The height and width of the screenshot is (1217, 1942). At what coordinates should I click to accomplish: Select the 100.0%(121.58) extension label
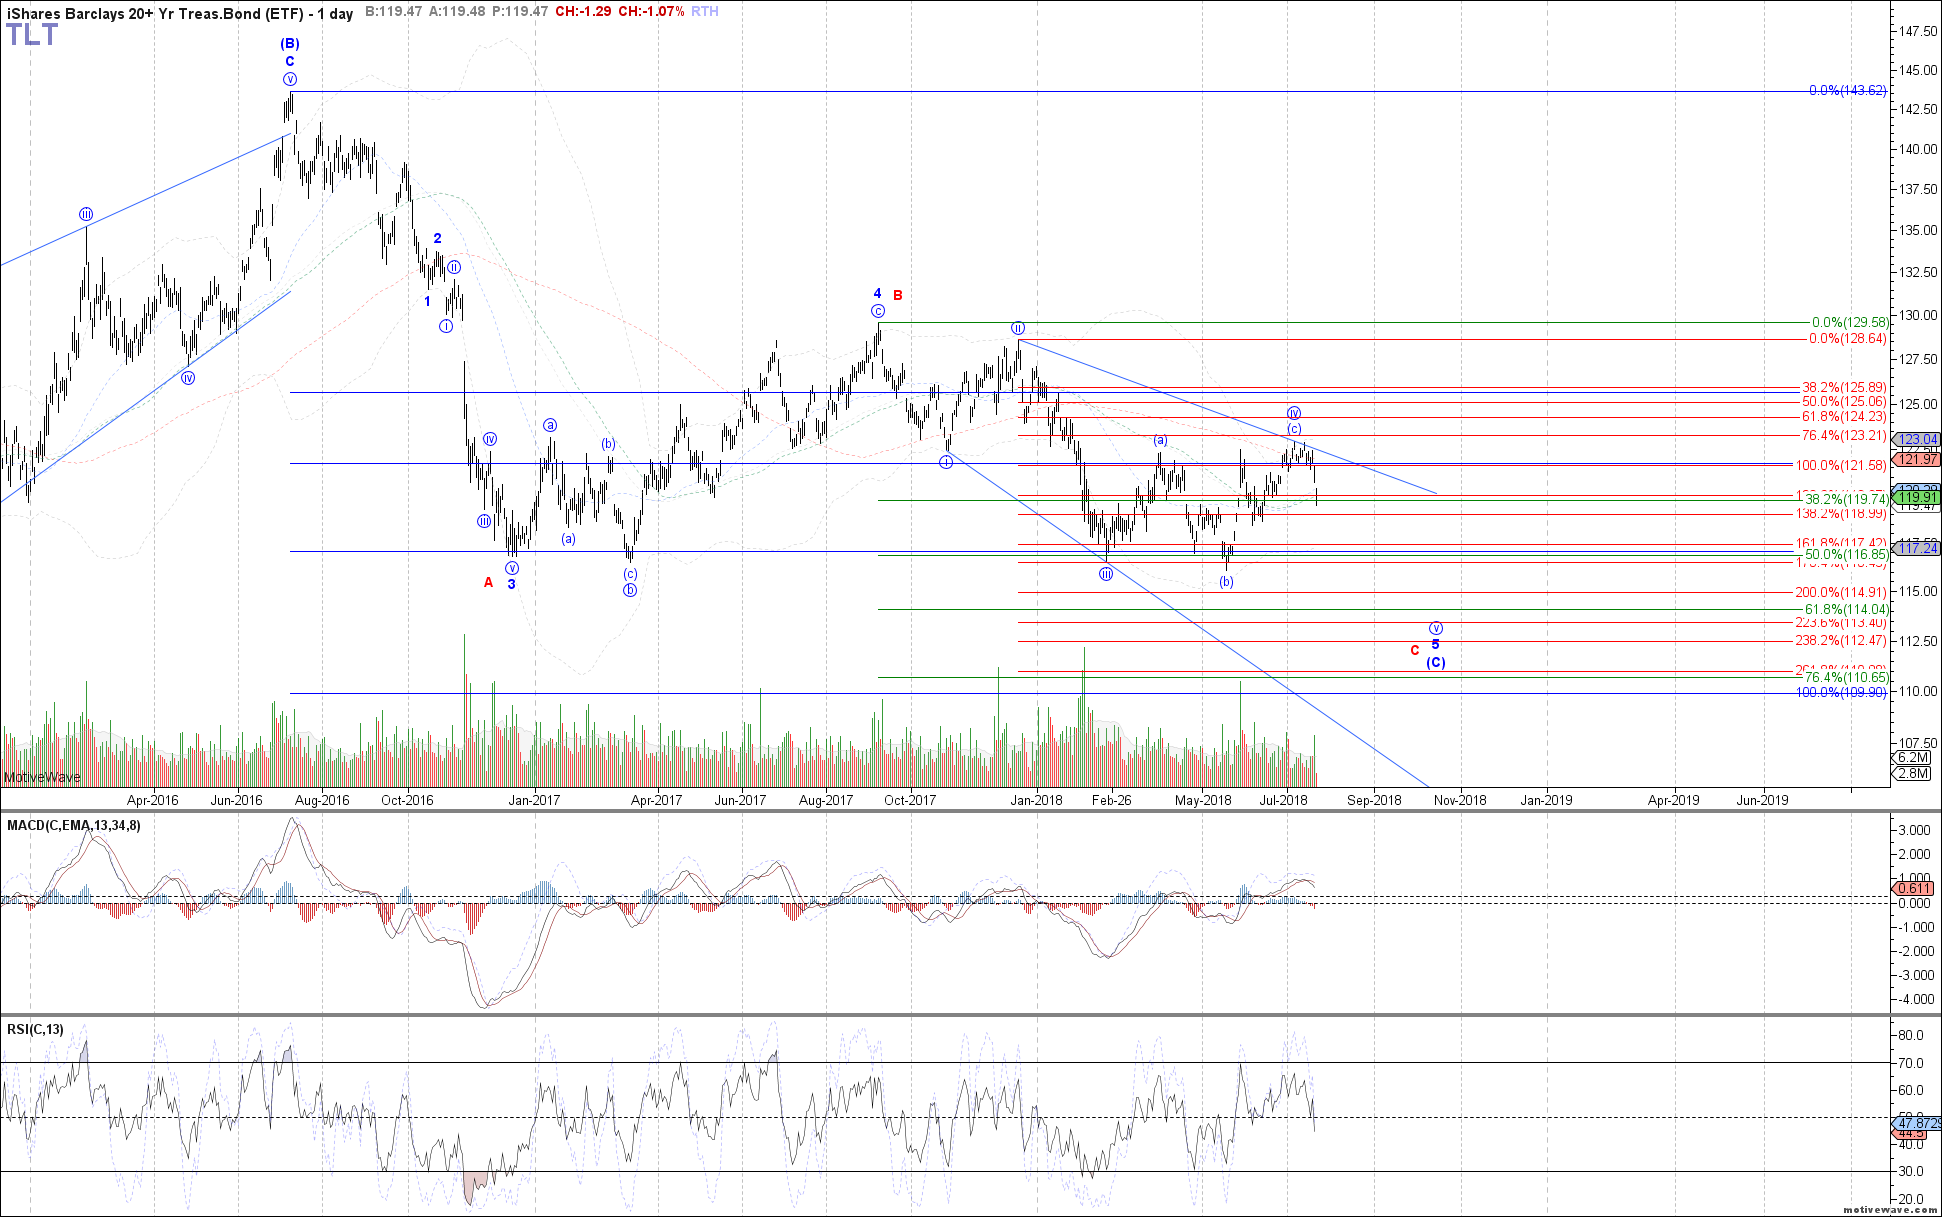coord(1841,466)
